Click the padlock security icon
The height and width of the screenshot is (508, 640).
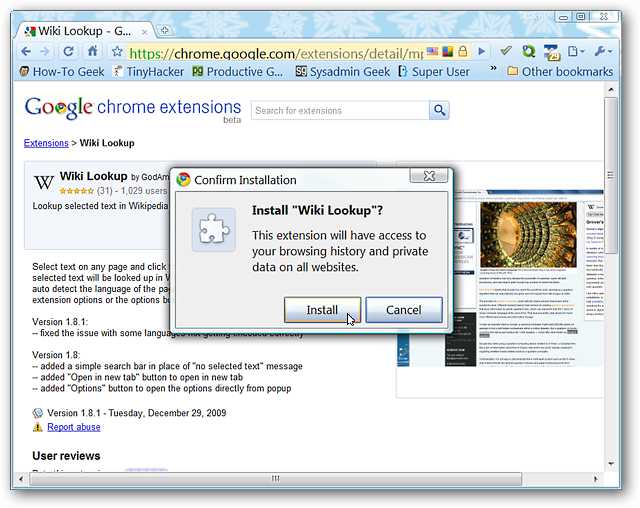[x=462, y=51]
